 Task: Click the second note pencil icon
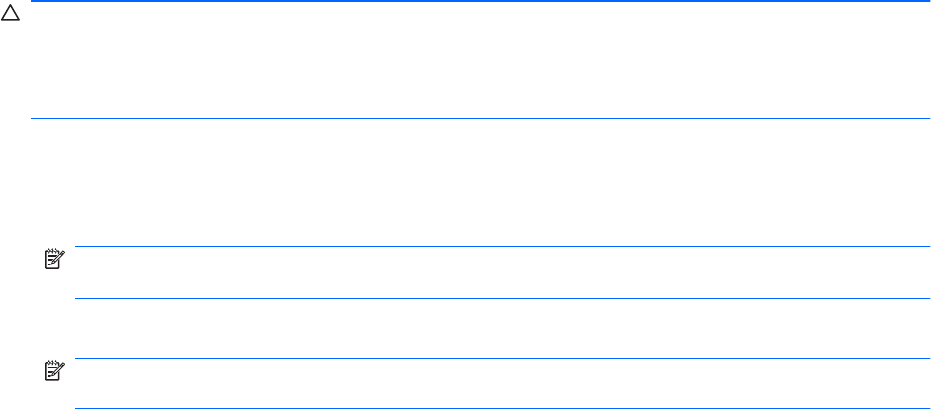click(54, 370)
